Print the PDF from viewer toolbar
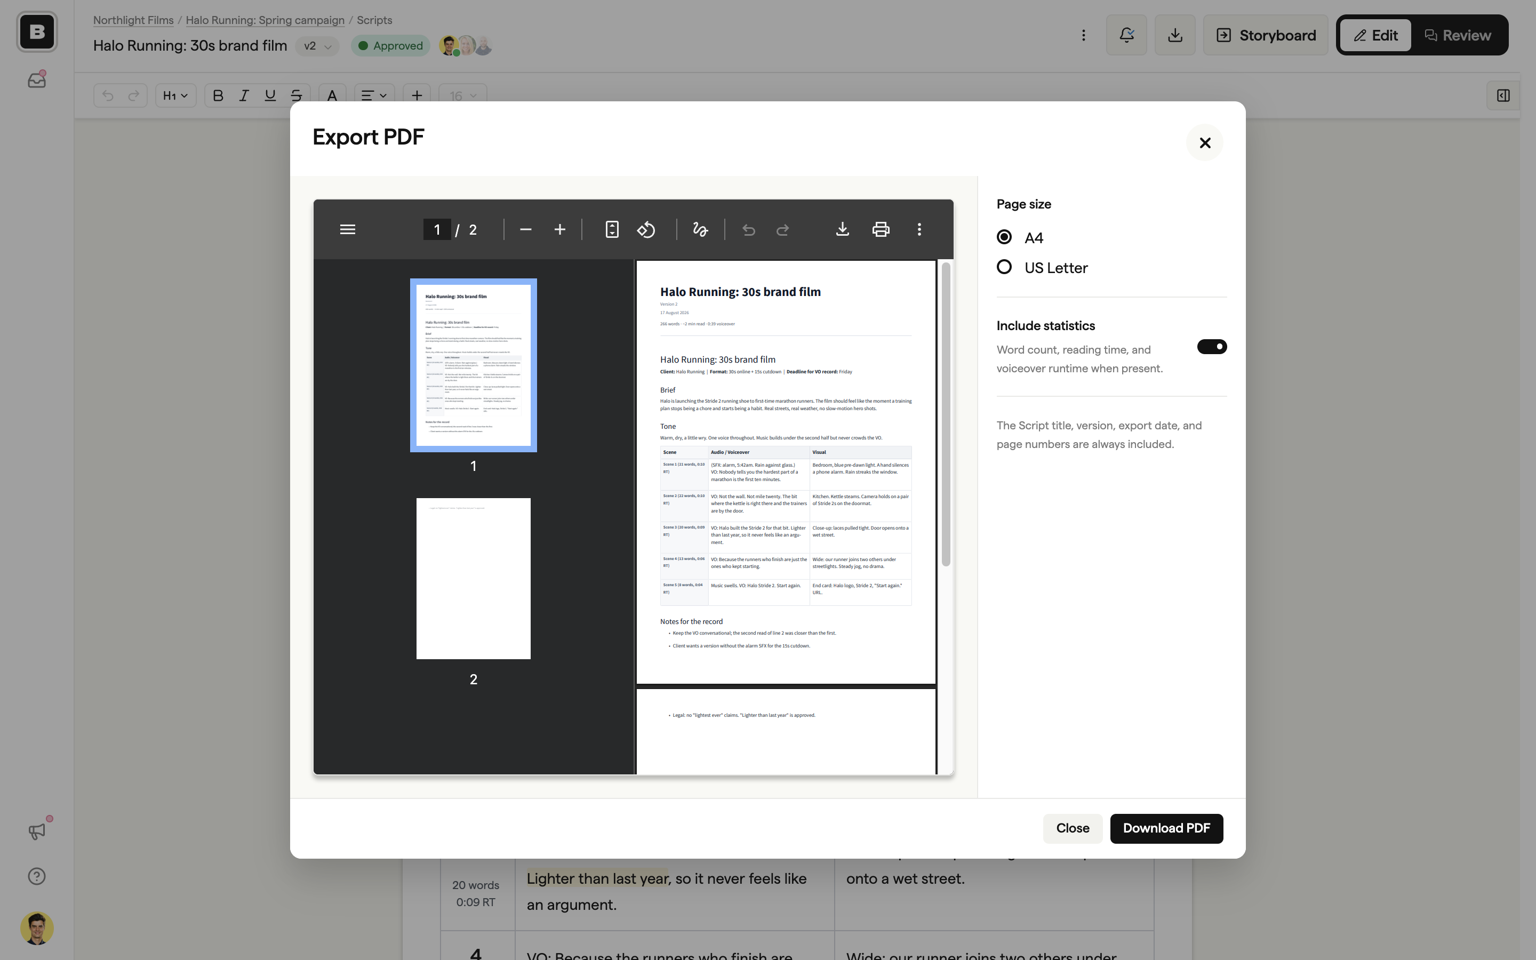The image size is (1536, 960). point(880,230)
